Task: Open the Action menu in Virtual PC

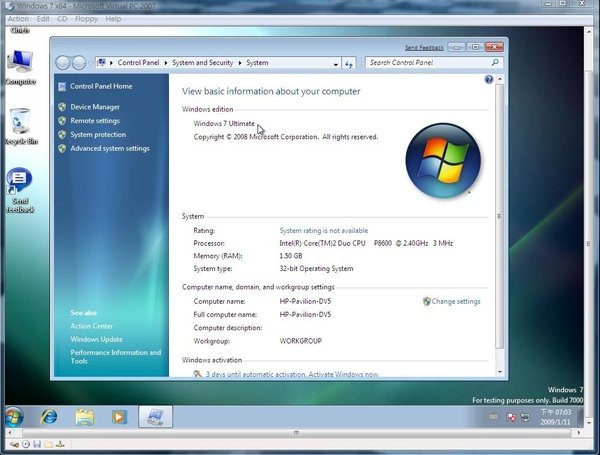Action: pyautogui.click(x=18, y=19)
